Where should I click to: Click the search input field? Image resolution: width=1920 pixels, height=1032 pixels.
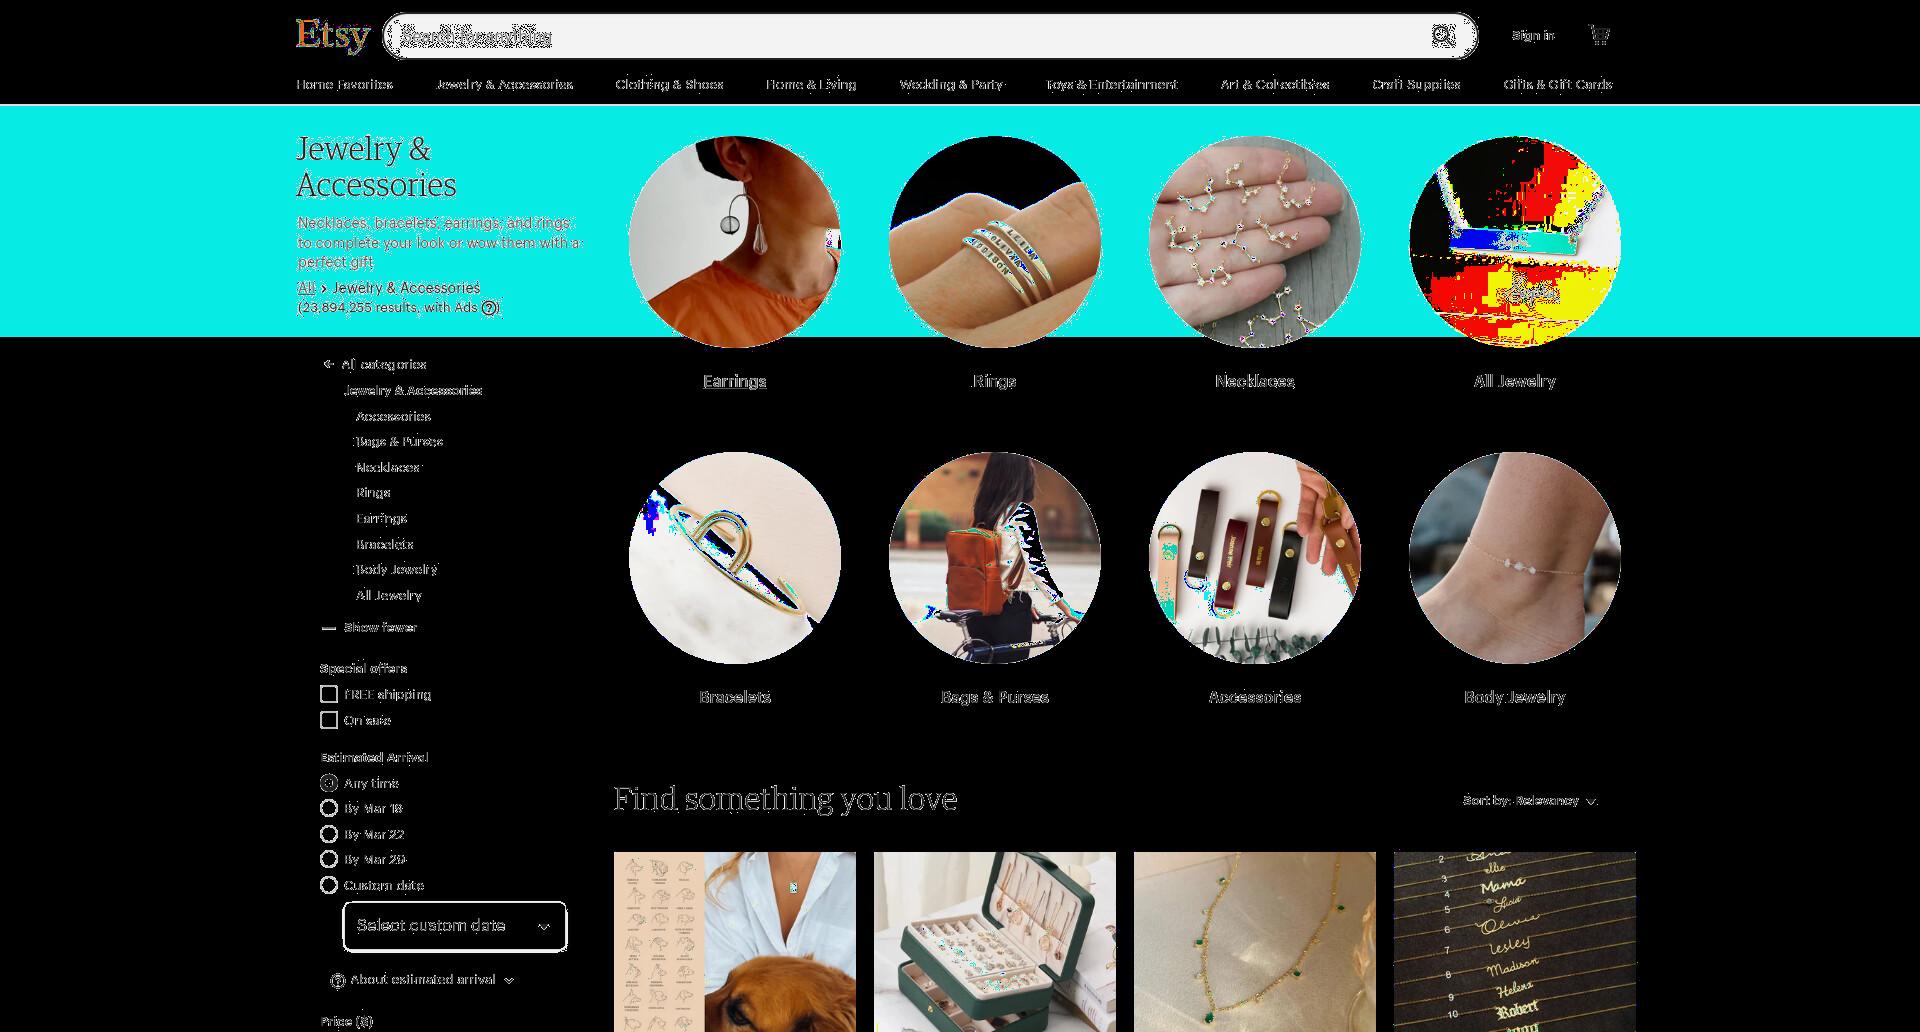910,36
